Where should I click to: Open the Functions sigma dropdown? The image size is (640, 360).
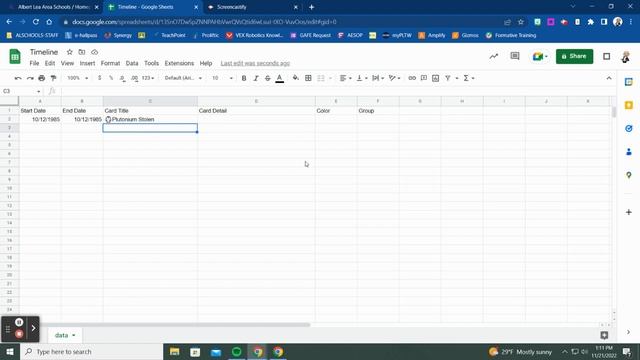(469, 78)
